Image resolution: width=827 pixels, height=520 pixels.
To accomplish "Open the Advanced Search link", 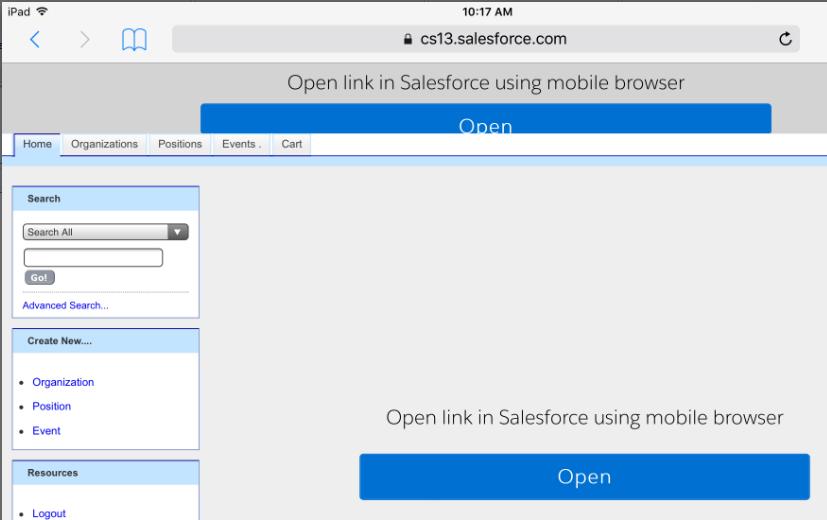I will [x=65, y=305].
